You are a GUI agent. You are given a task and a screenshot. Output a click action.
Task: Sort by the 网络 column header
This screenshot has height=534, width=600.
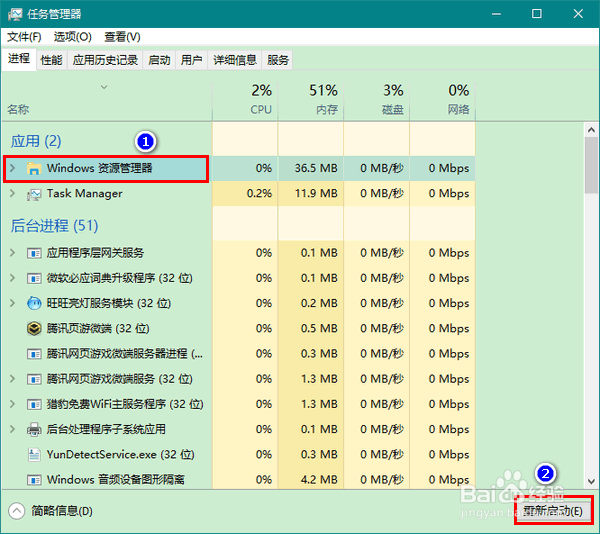pyautogui.click(x=442, y=100)
